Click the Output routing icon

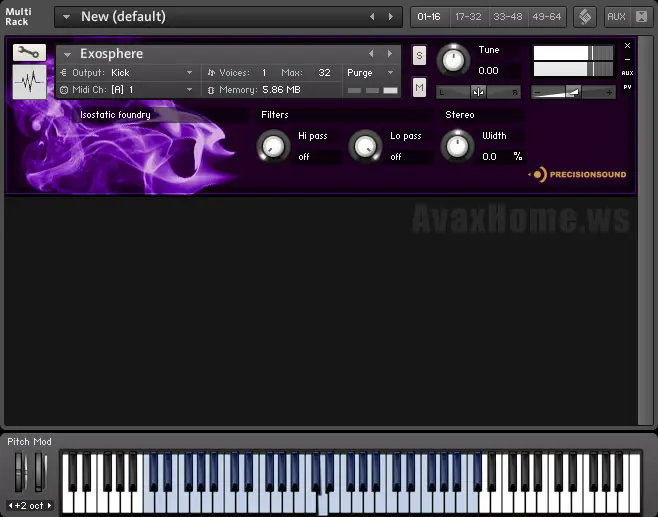64,73
